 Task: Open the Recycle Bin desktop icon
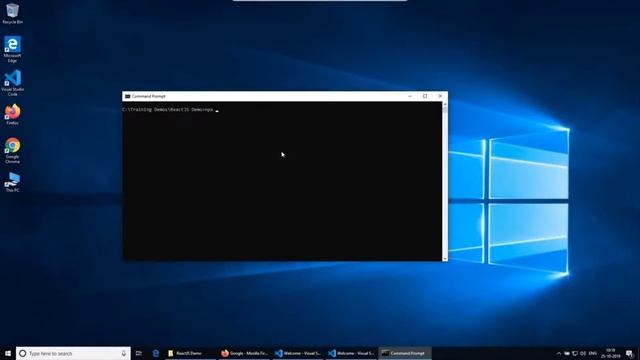click(12, 13)
